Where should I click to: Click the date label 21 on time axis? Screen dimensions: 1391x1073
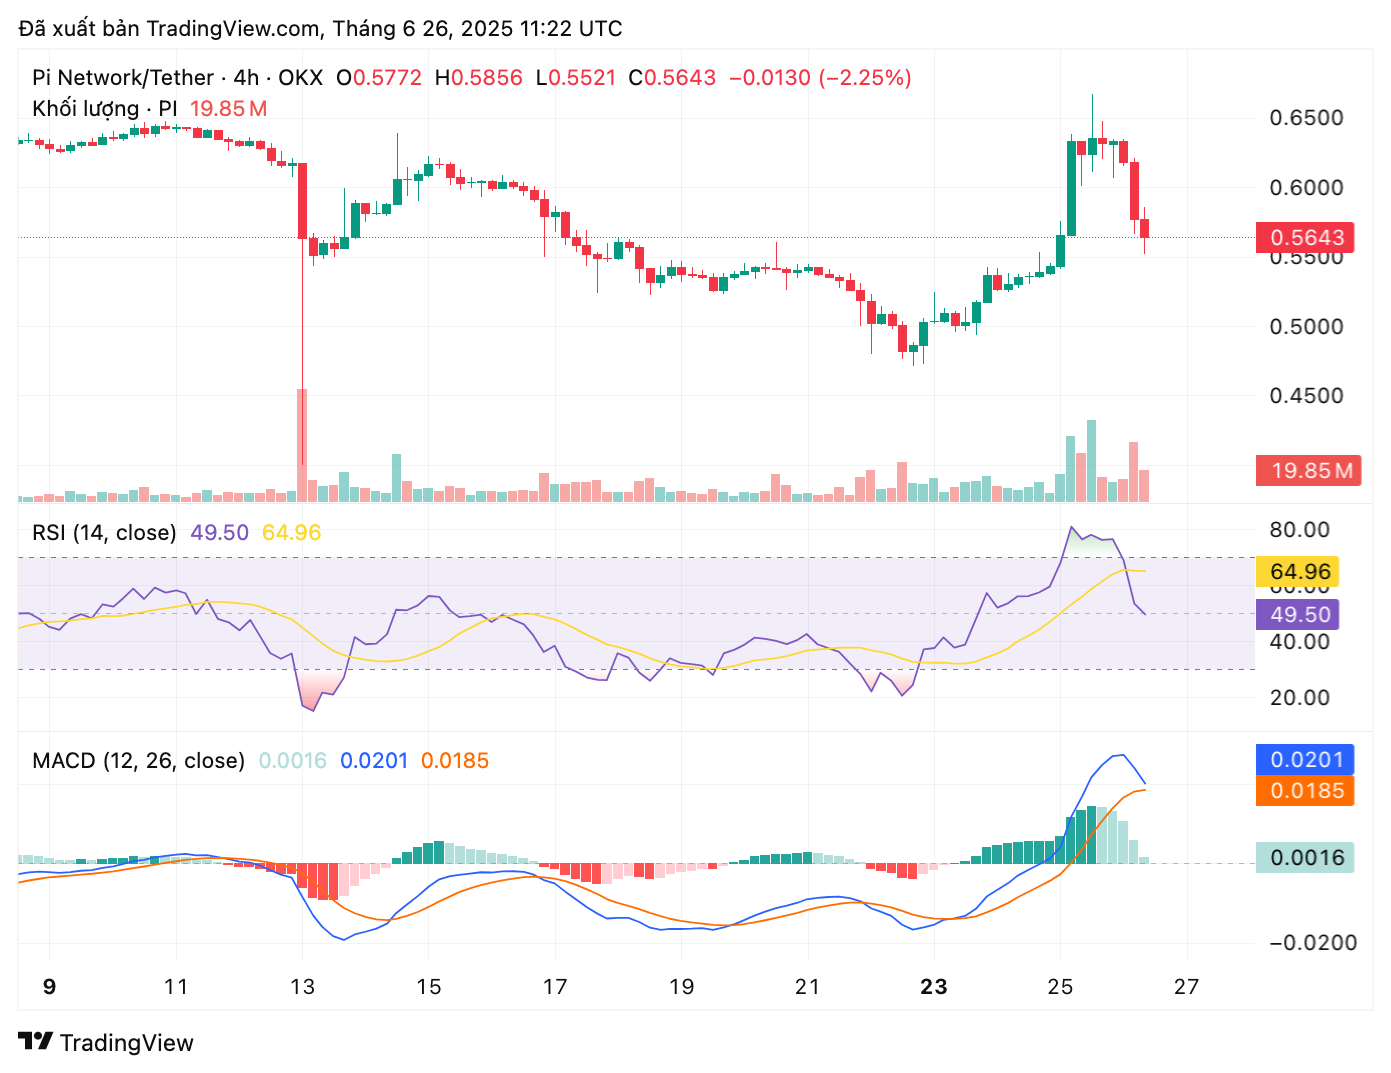tap(807, 987)
